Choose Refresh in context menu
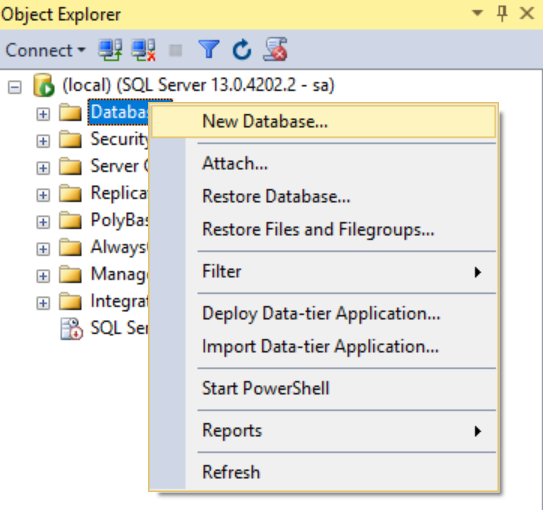Screen dimensions: 543x510 pyautogui.click(x=324, y=473)
